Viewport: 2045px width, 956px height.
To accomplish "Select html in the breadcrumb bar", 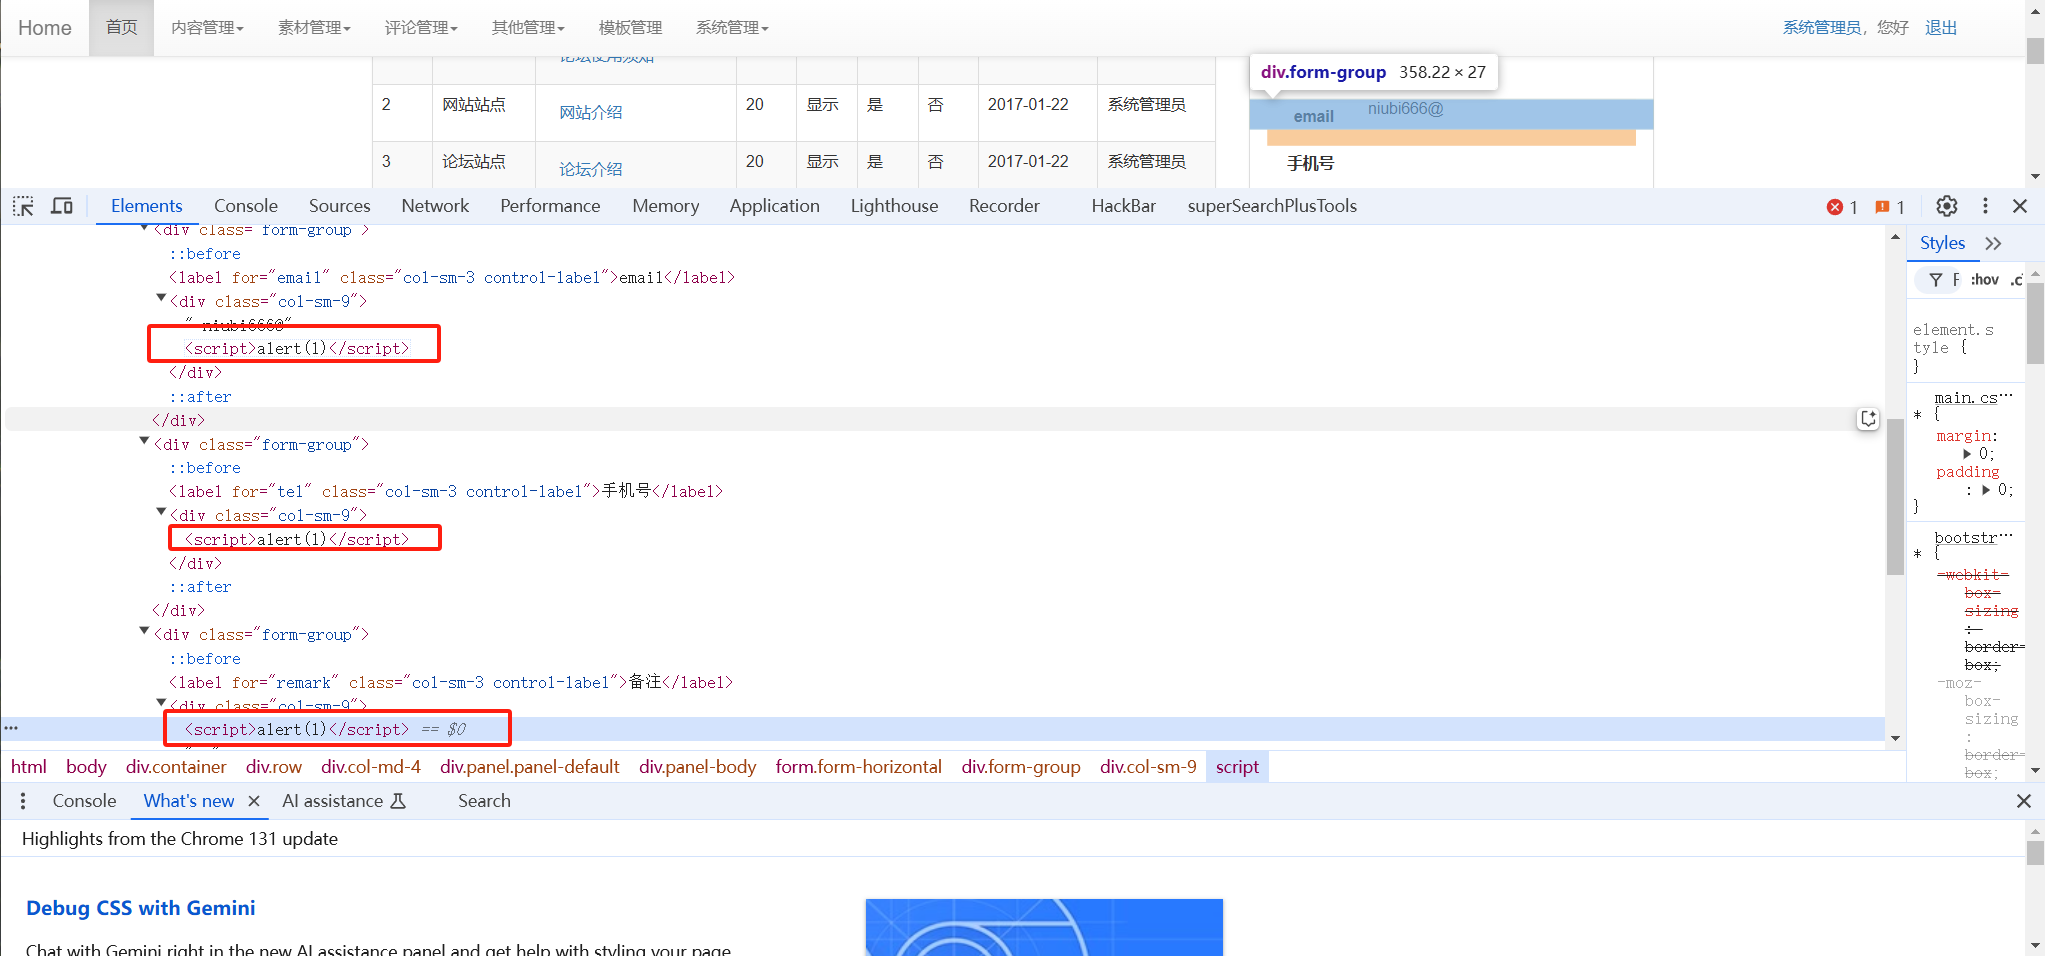I will pos(29,767).
